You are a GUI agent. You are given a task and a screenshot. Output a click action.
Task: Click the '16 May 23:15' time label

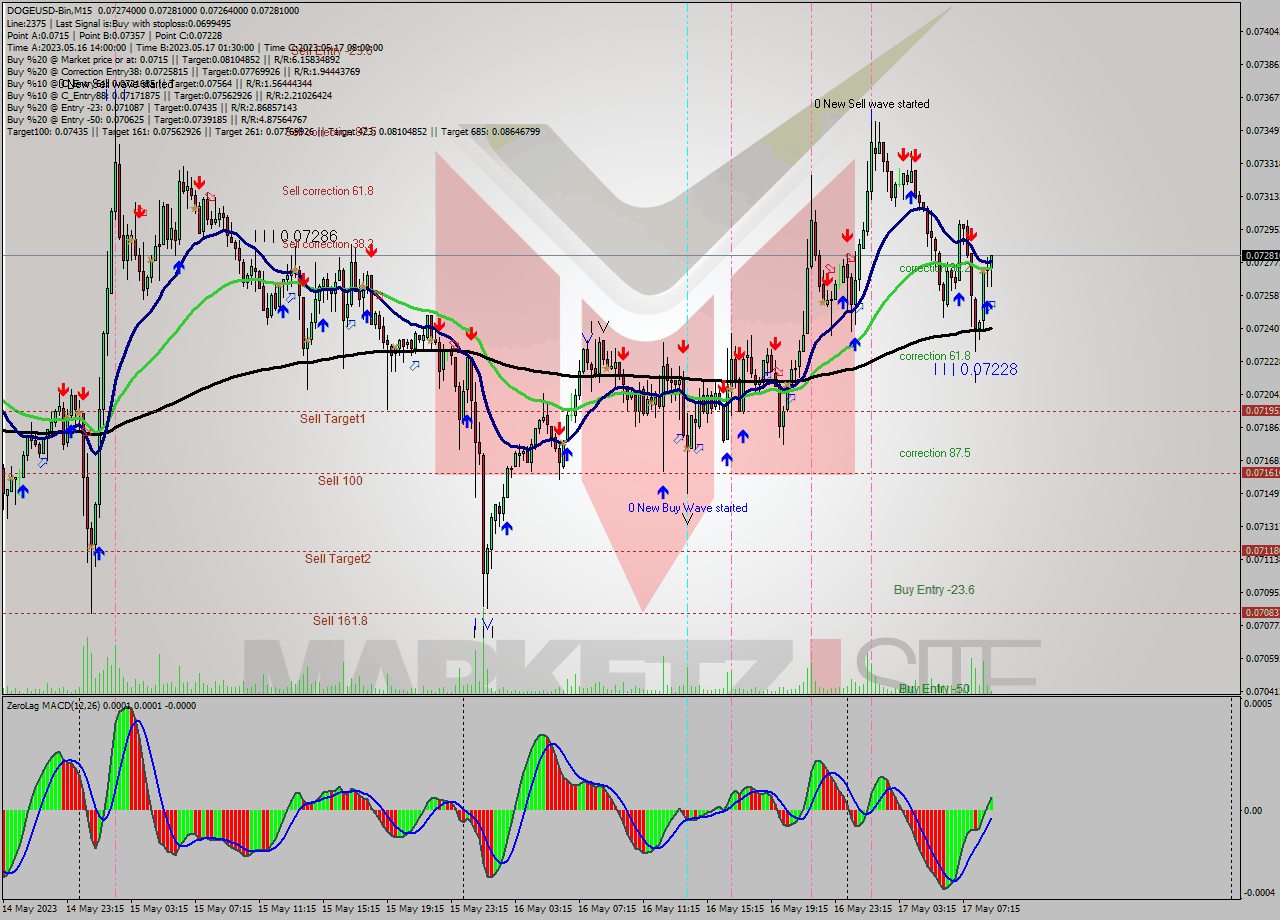(863, 909)
